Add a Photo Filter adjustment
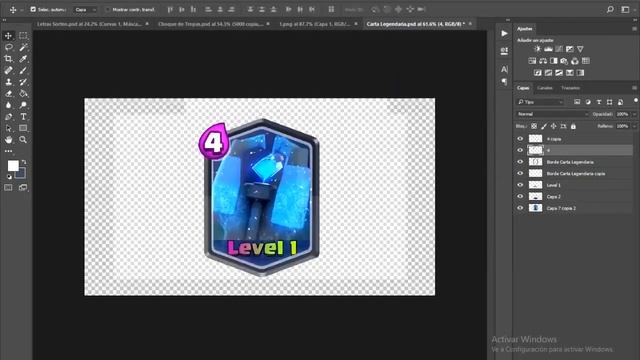640x360 pixels. point(564,61)
